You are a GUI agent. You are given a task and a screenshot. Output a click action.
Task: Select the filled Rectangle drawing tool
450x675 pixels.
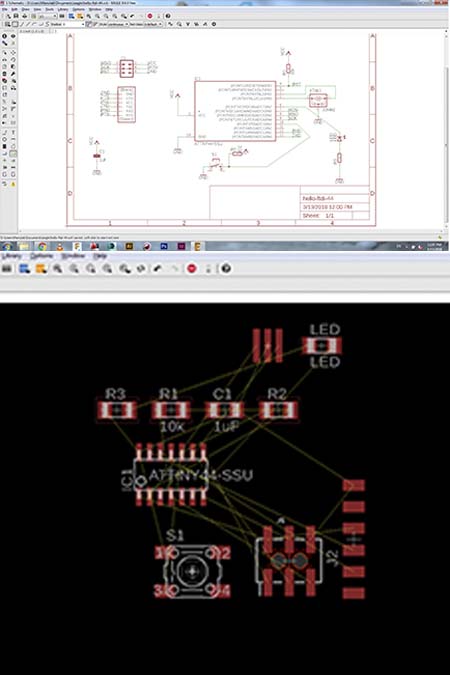(x=4, y=146)
